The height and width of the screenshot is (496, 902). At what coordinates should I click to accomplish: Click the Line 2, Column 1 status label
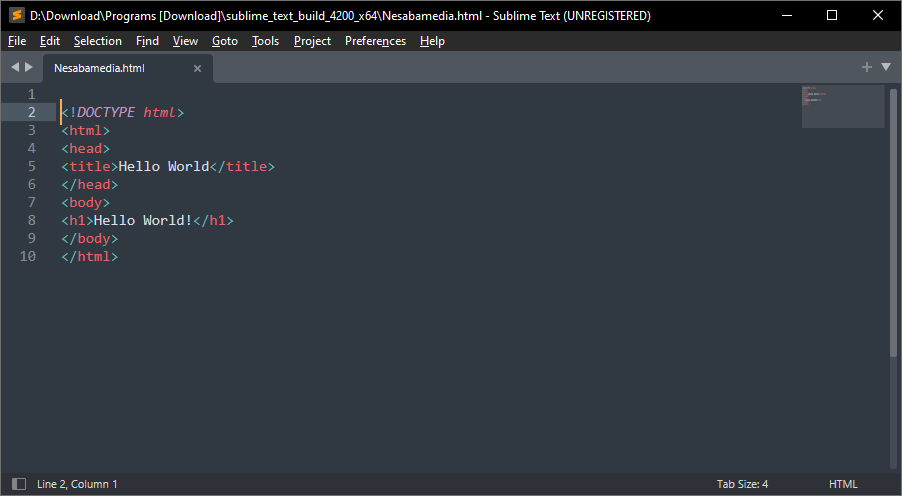[77, 484]
